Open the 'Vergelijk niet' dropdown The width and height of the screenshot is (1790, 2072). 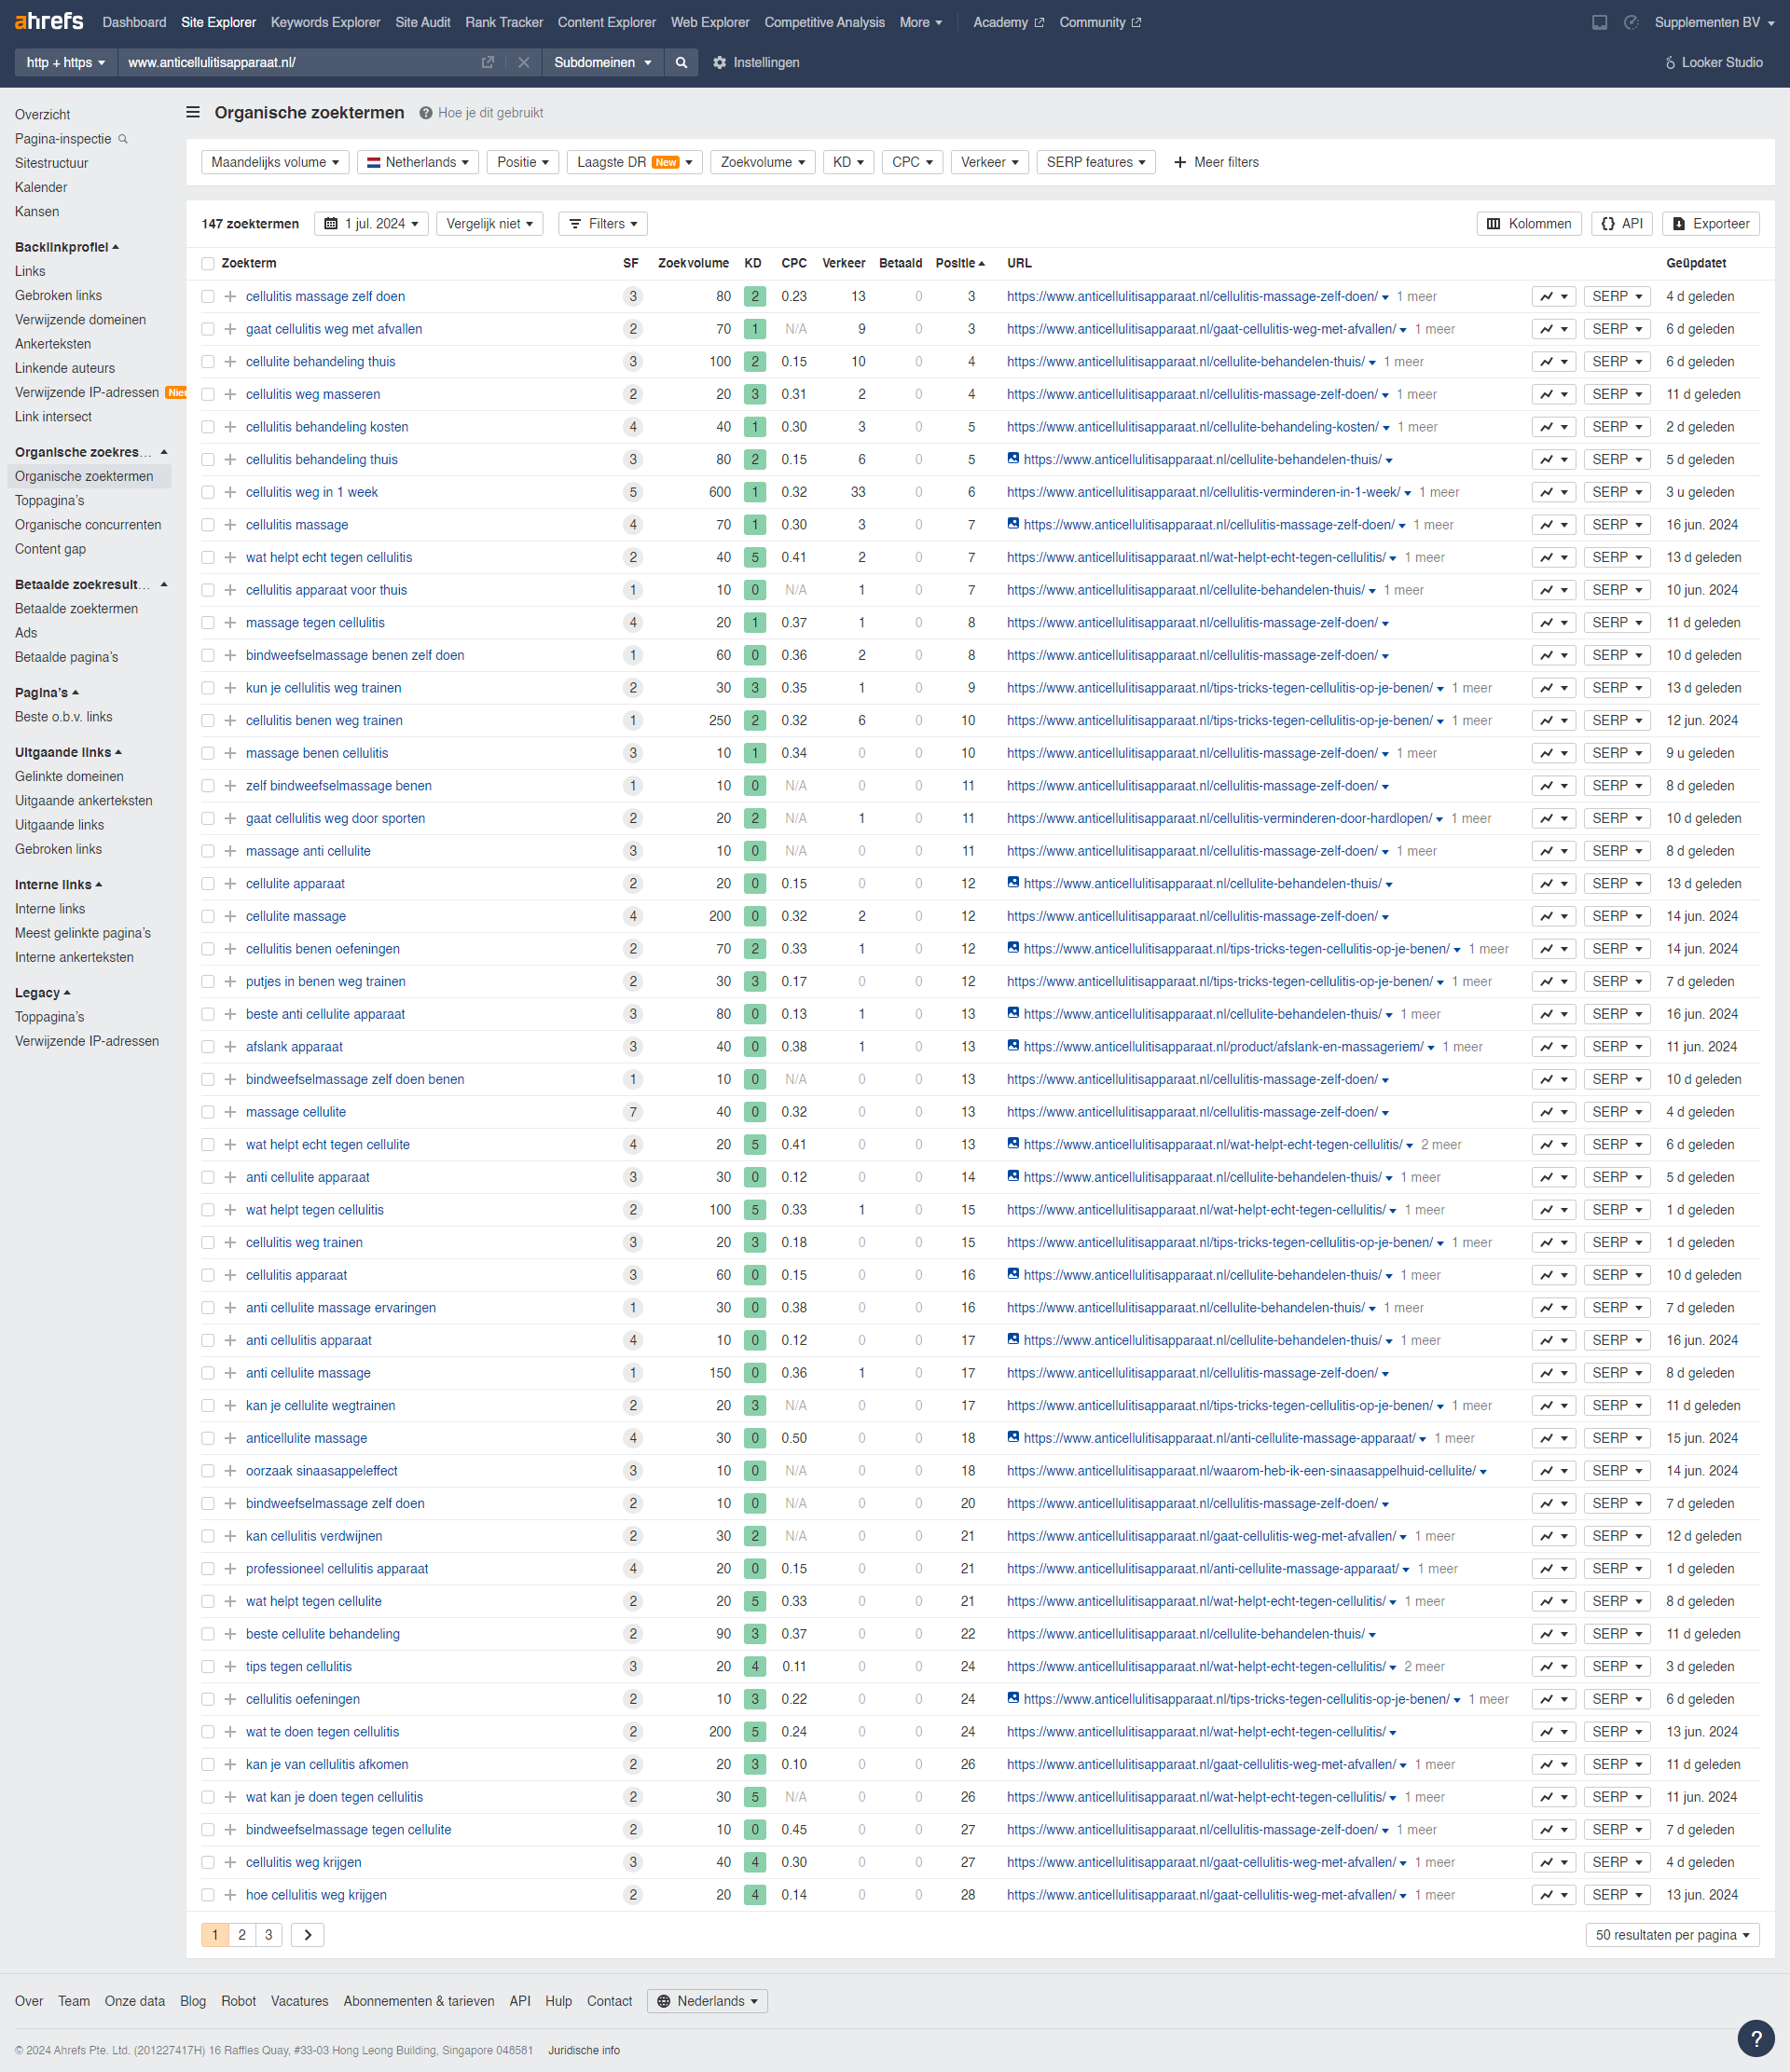[x=489, y=224]
